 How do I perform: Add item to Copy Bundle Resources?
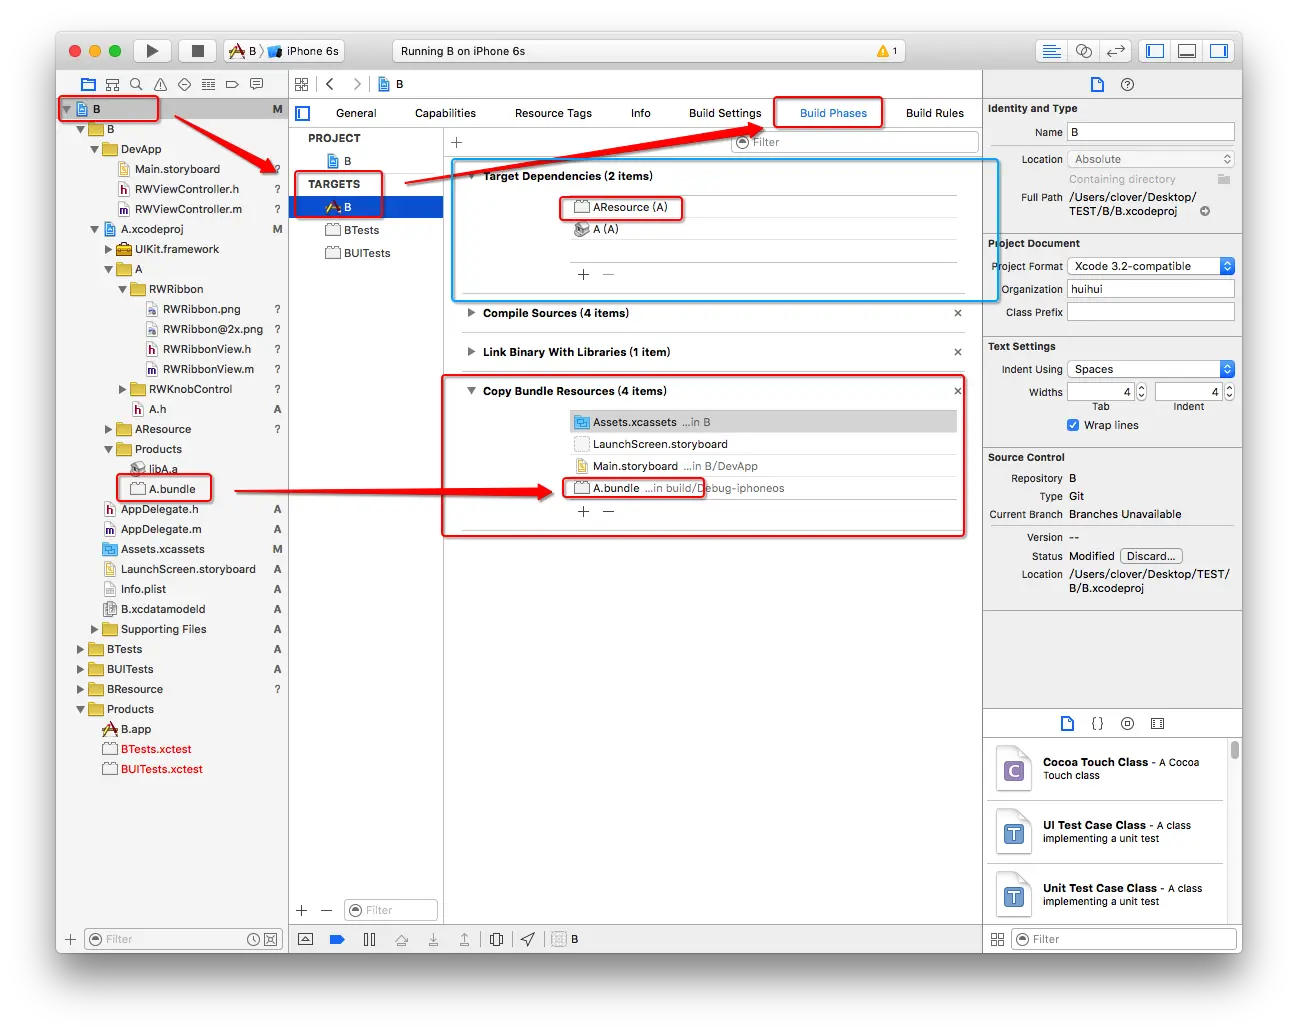584,511
